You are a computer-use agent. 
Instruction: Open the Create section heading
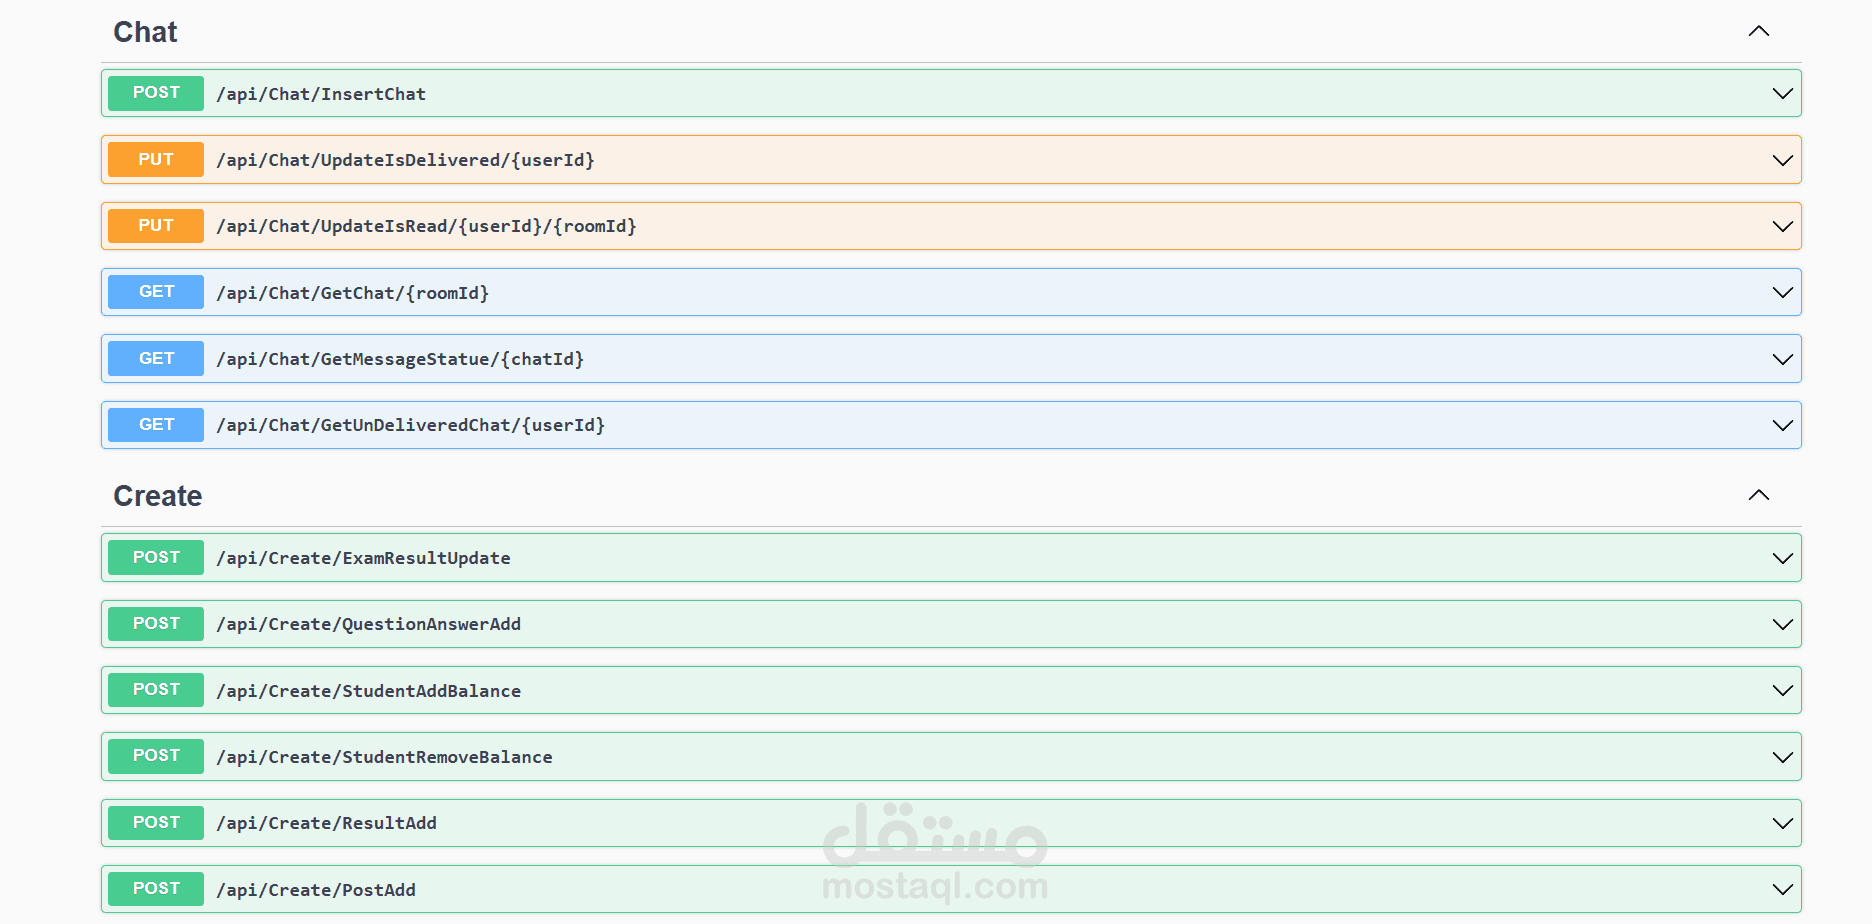pyautogui.click(x=158, y=496)
